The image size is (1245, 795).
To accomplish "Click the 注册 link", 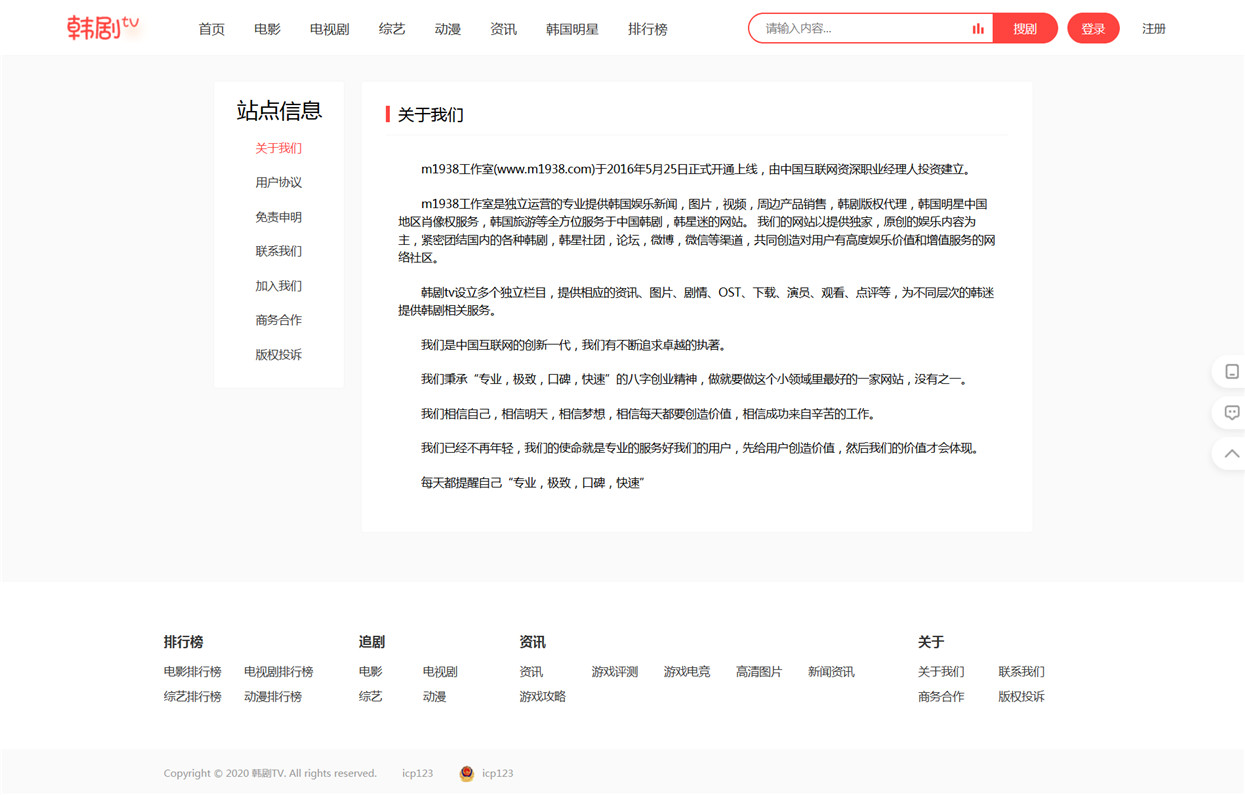I will (x=1154, y=29).
